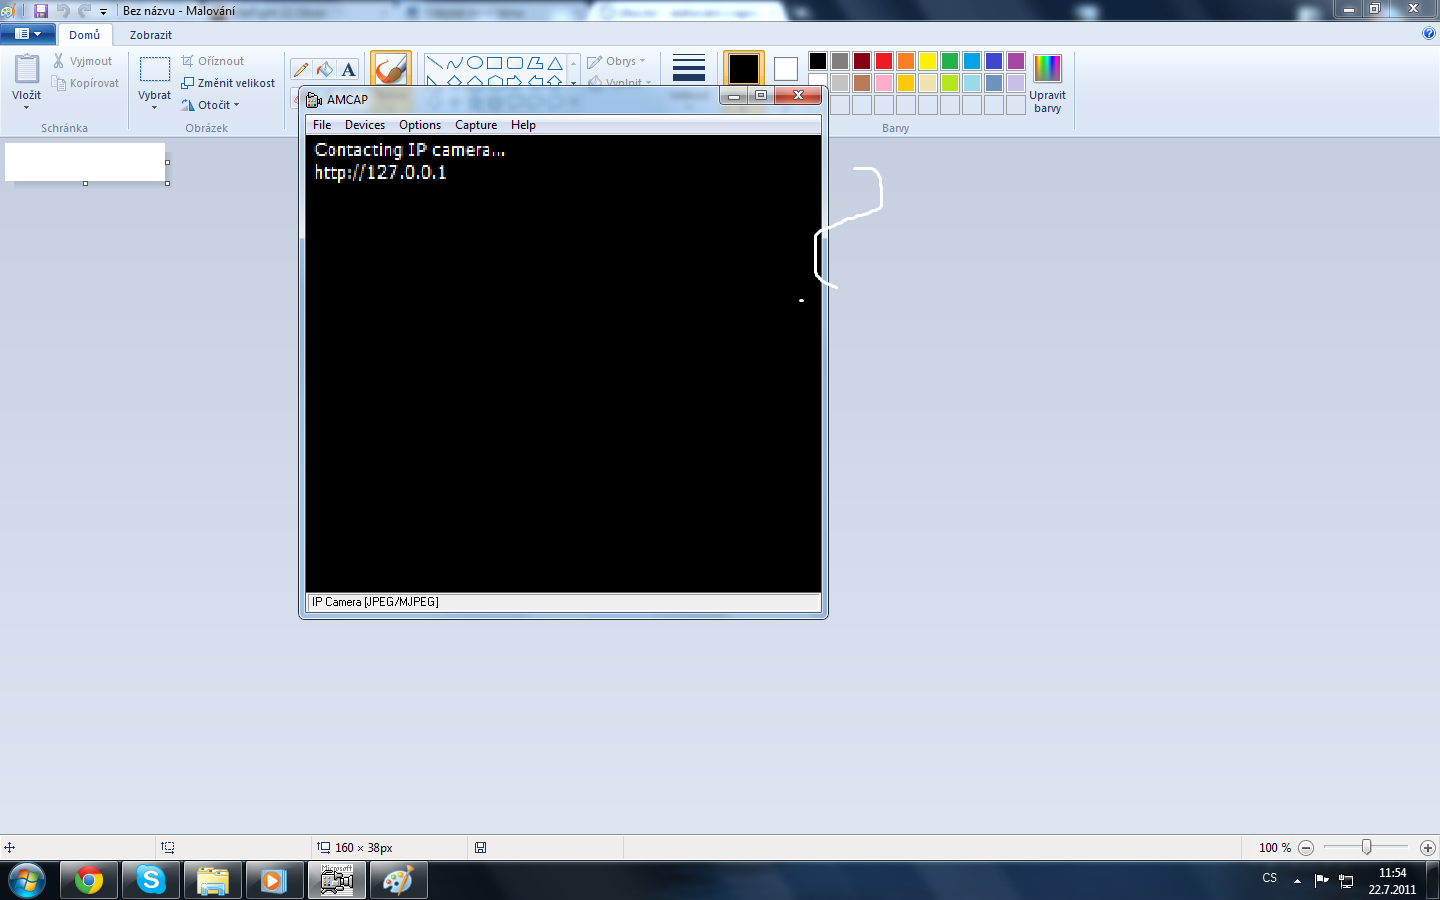Select the Fill with color bucket tool
This screenshot has width=1440, height=900.
(x=325, y=70)
